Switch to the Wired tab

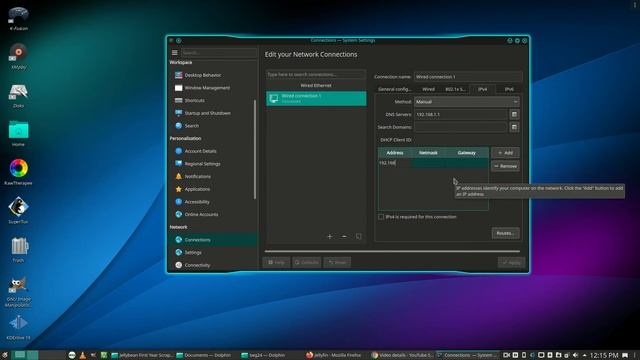428,89
